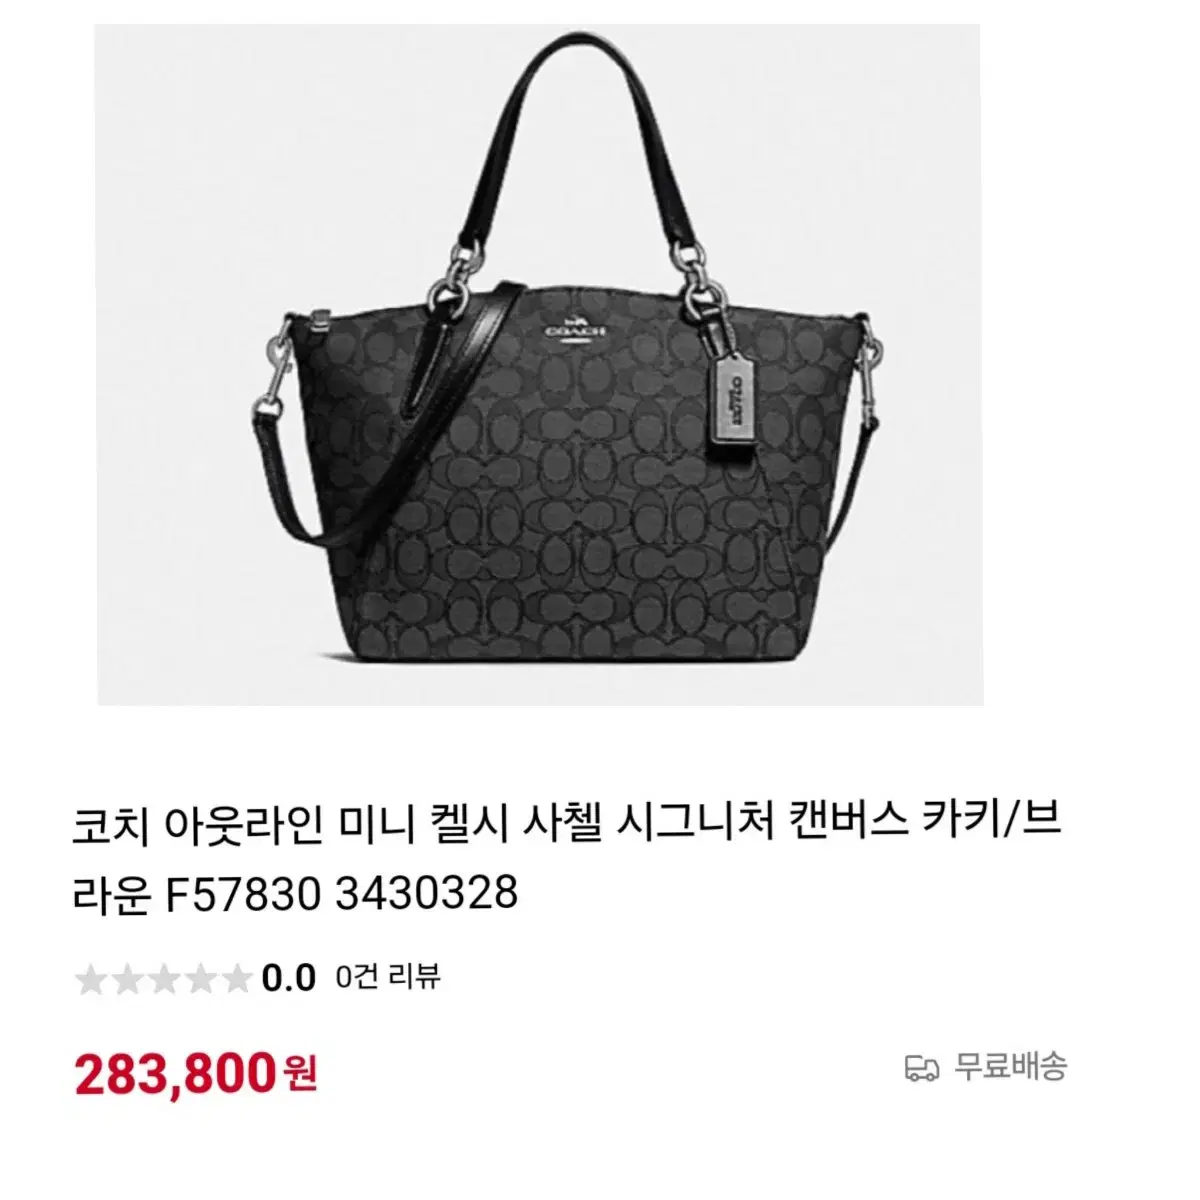Open the 무료배송 free shipping label
Viewport: 1200px width, 1200px height.
click(x=1010, y=1066)
